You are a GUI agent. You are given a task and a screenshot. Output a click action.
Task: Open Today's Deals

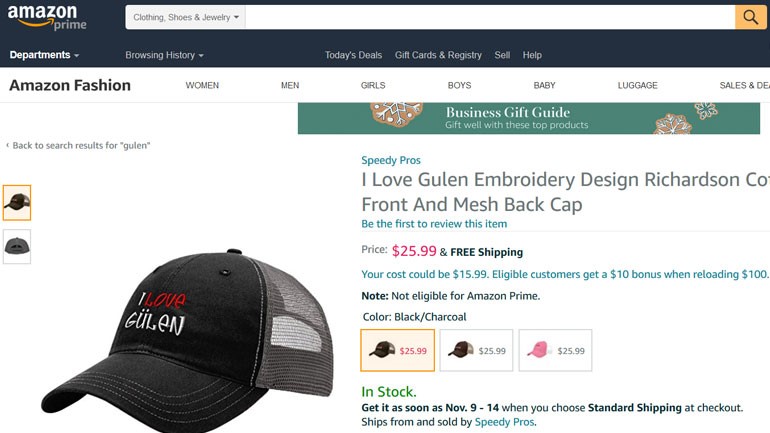pyautogui.click(x=353, y=55)
